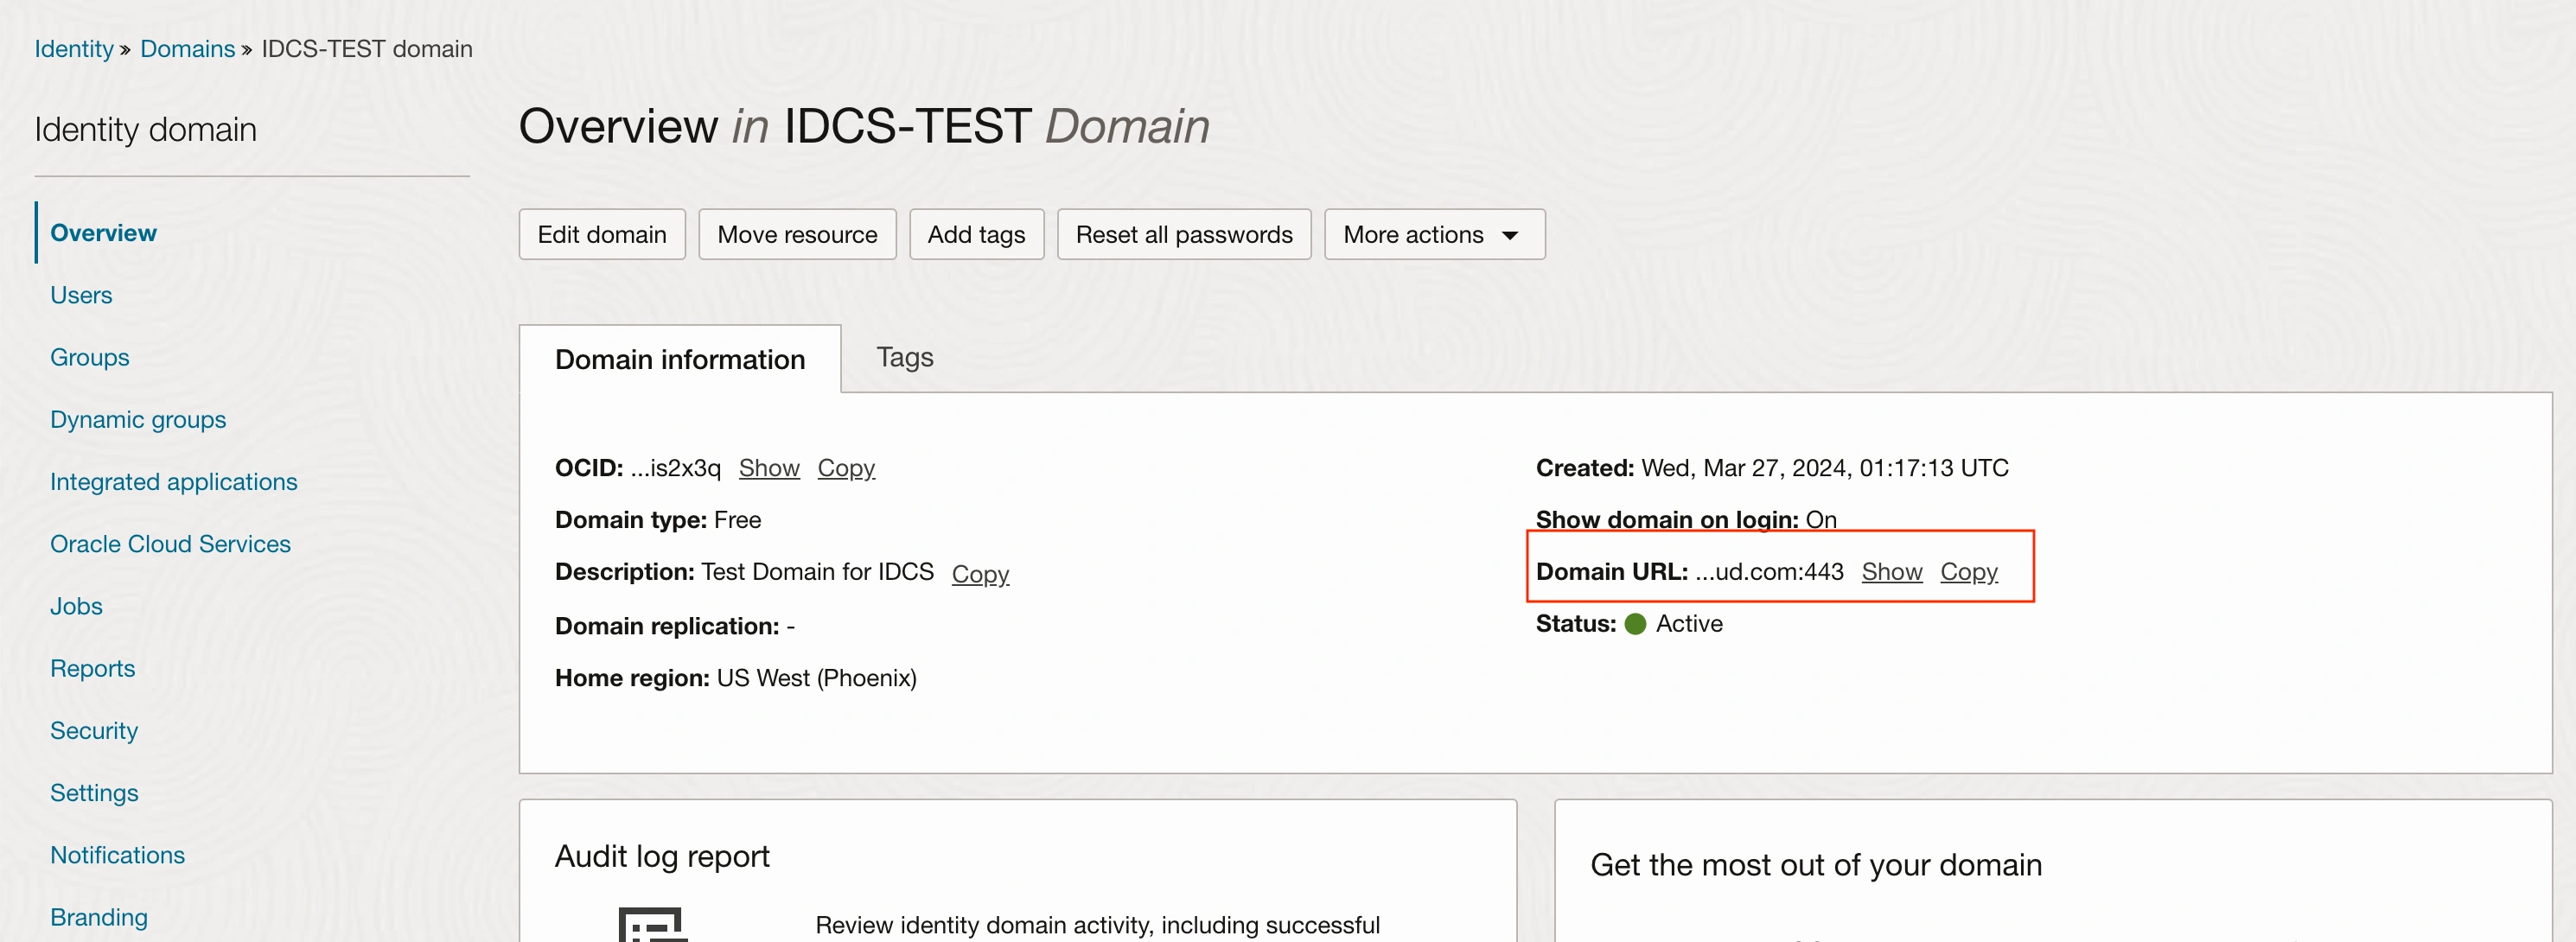The image size is (2576, 942).
Task: Go to the Security settings
Action: [x=93, y=730]
